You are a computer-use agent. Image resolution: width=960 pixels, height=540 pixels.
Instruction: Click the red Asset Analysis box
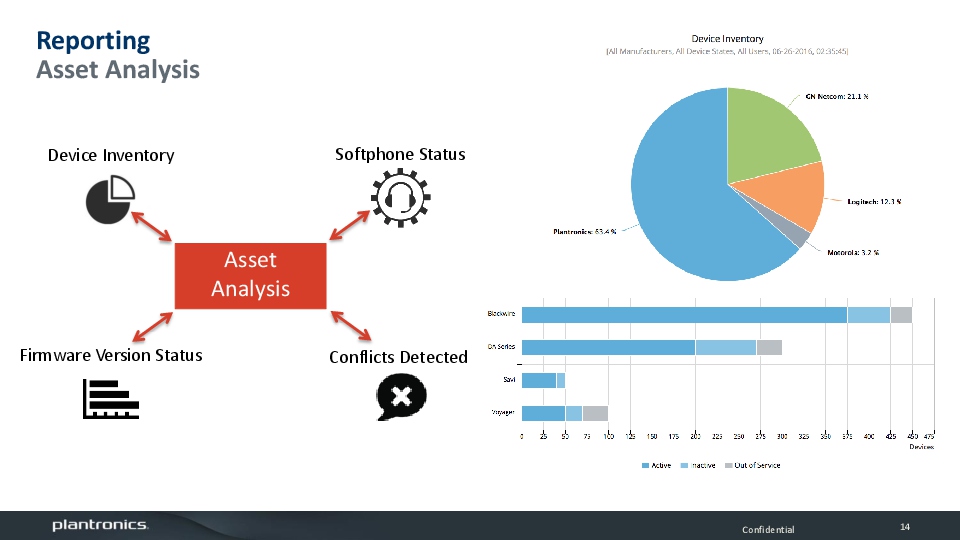point(250,276)
